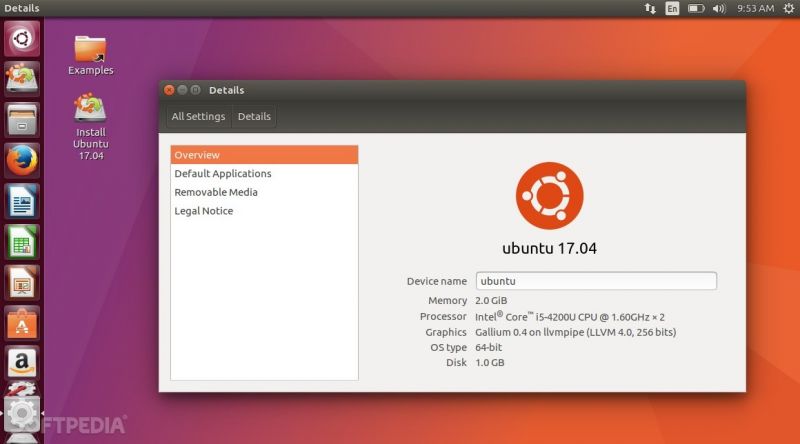Select Legal Notice in the sidebar

pyautogui.click(x=264, y=211)
